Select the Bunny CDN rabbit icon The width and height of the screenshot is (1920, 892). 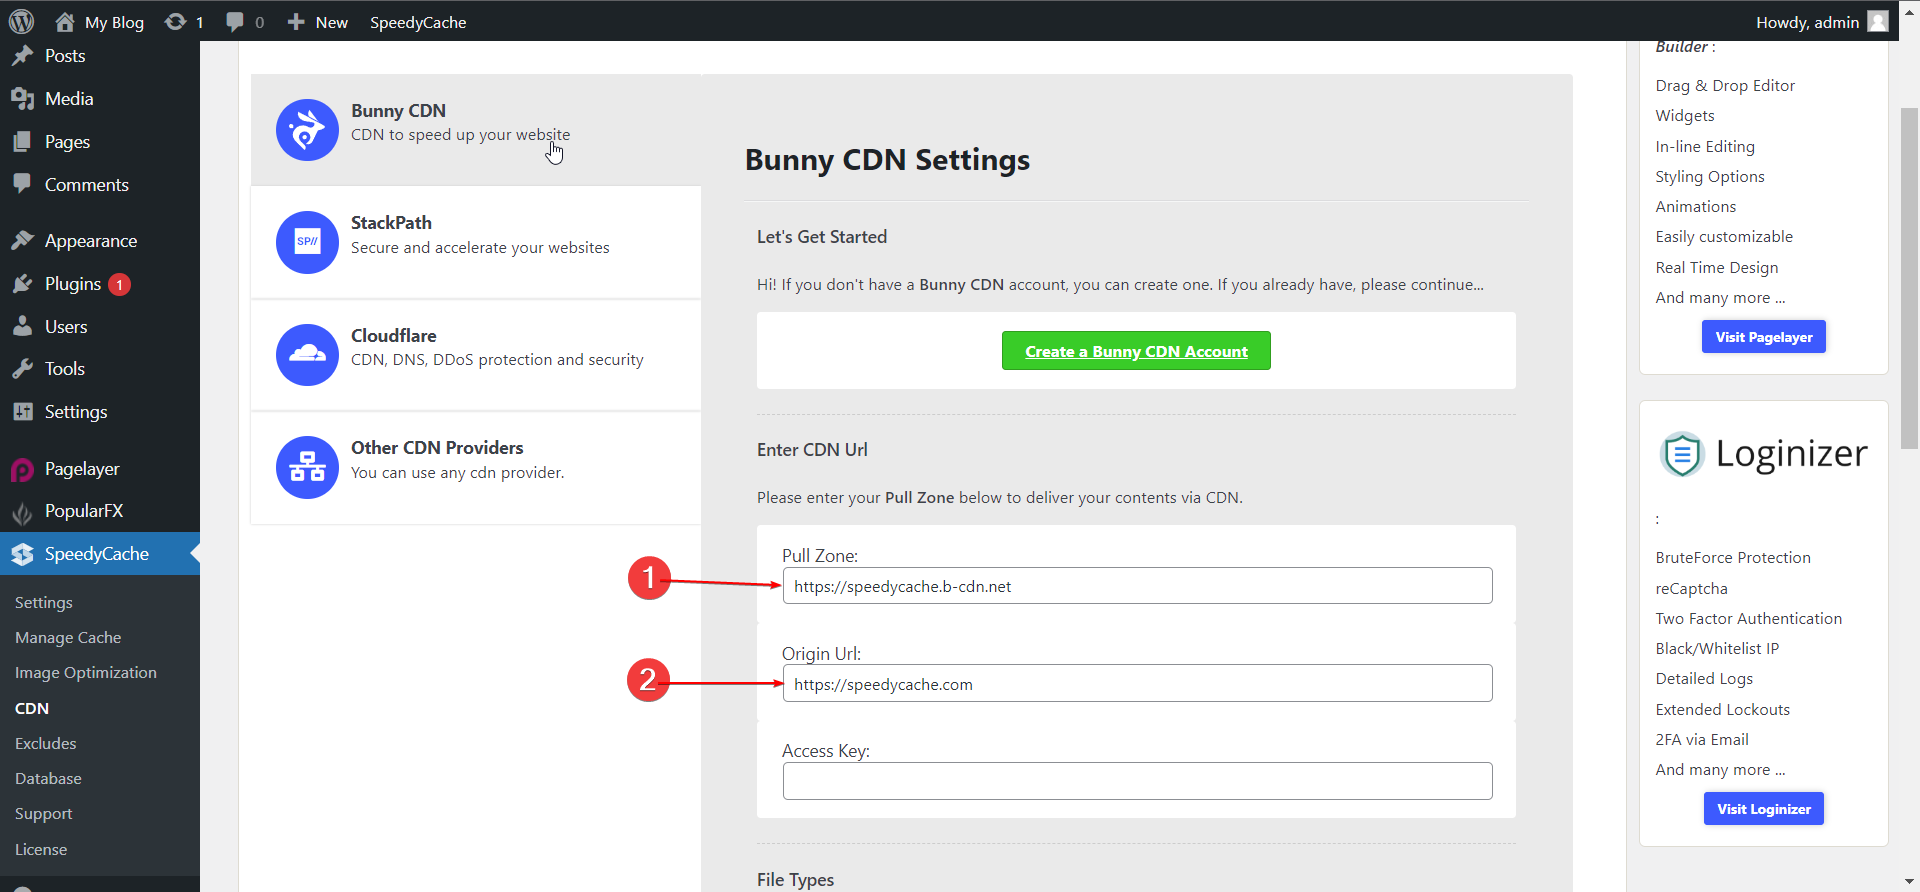(x=307, y=130)
